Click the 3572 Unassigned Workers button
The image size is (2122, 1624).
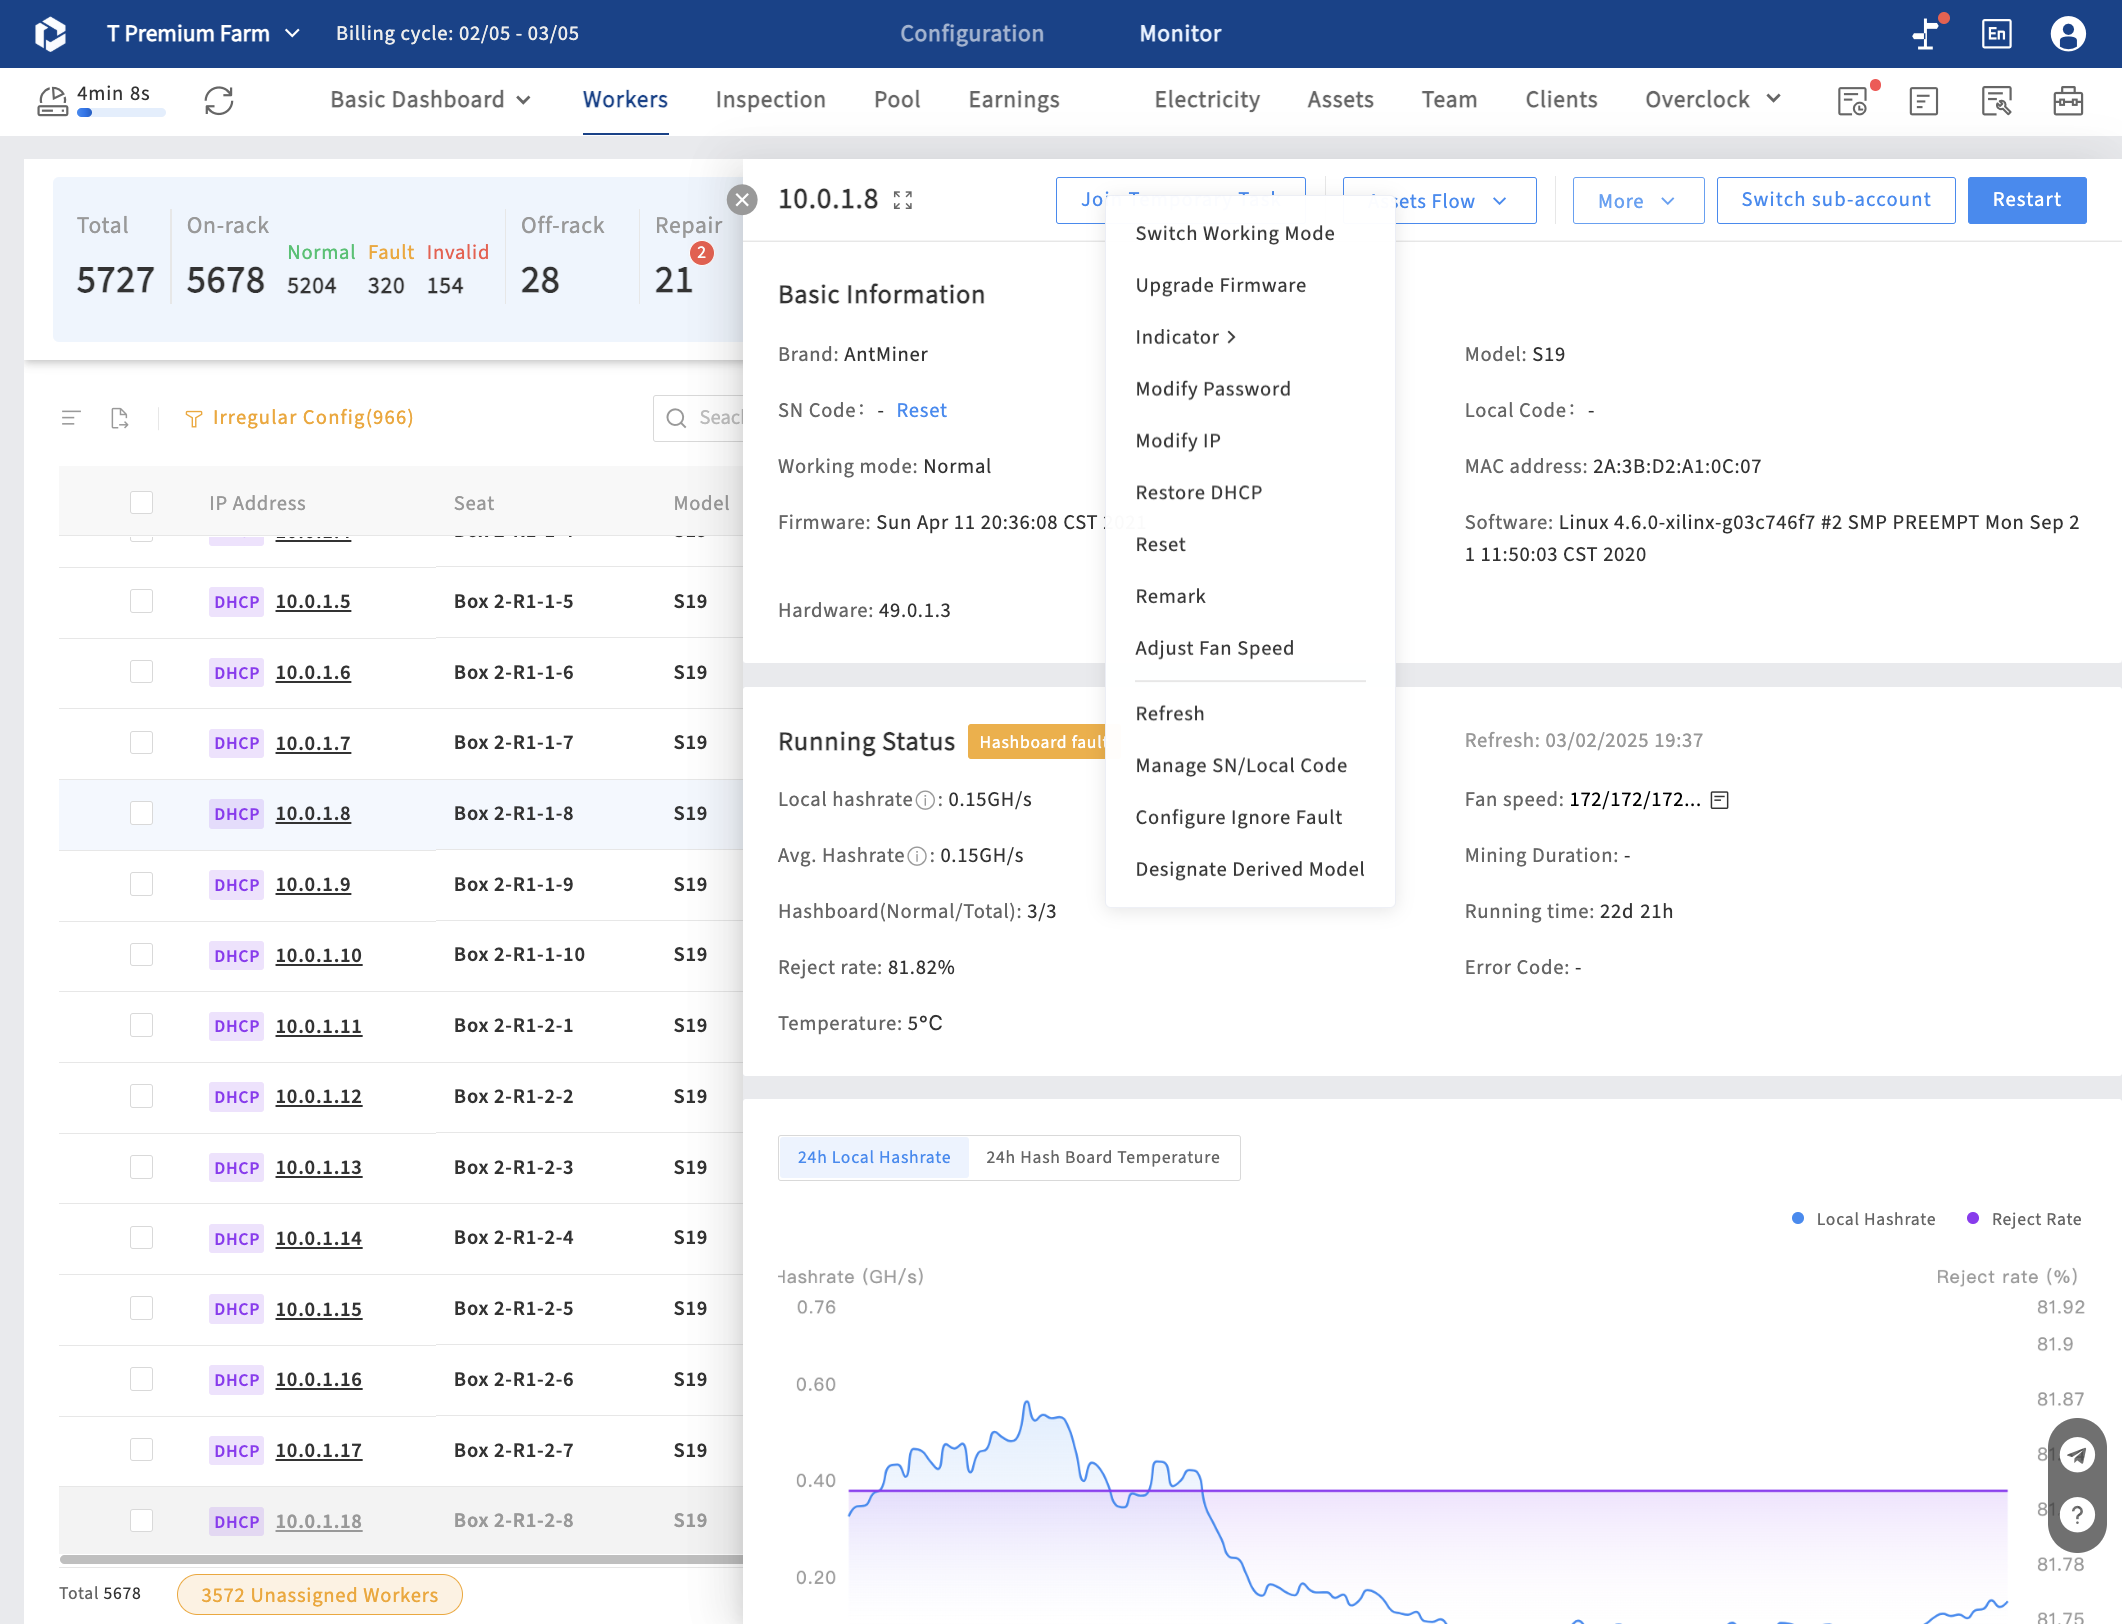pyautogui.click(x=319, y=1595)
